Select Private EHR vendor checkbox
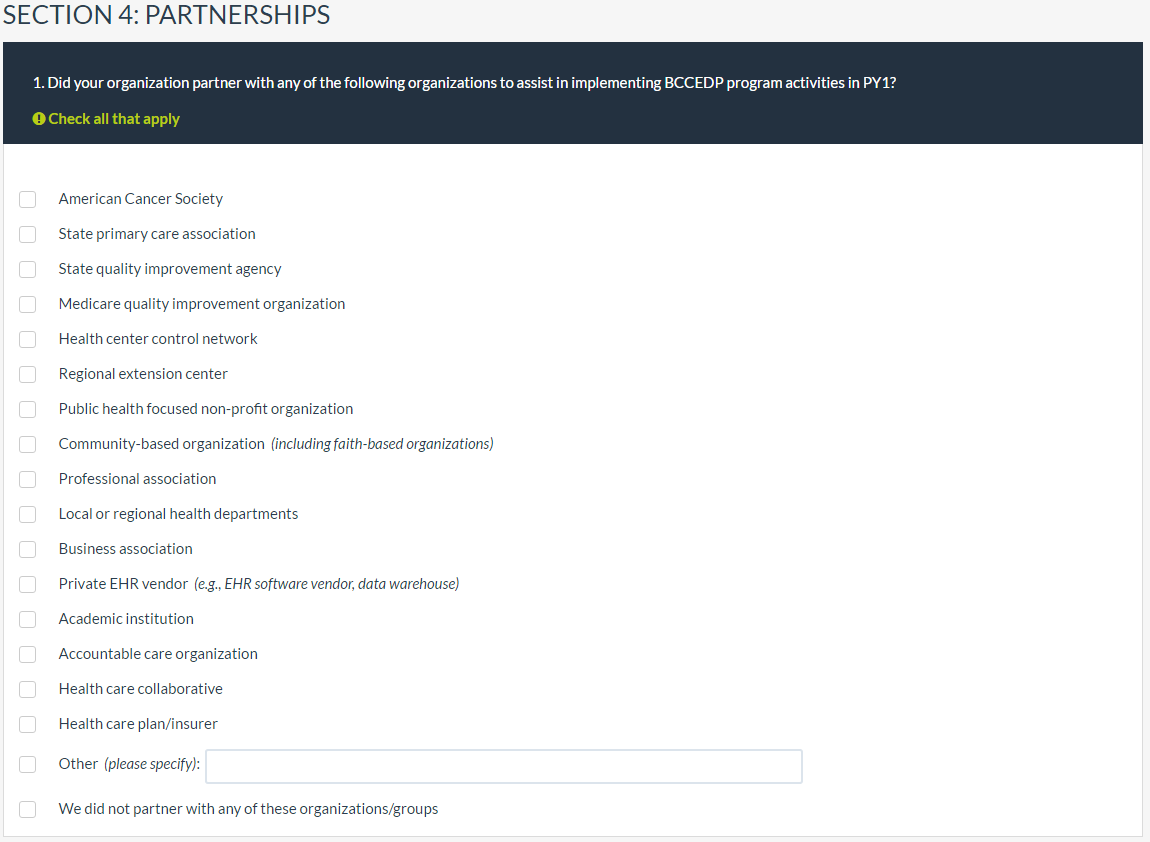 click(28, 584)
